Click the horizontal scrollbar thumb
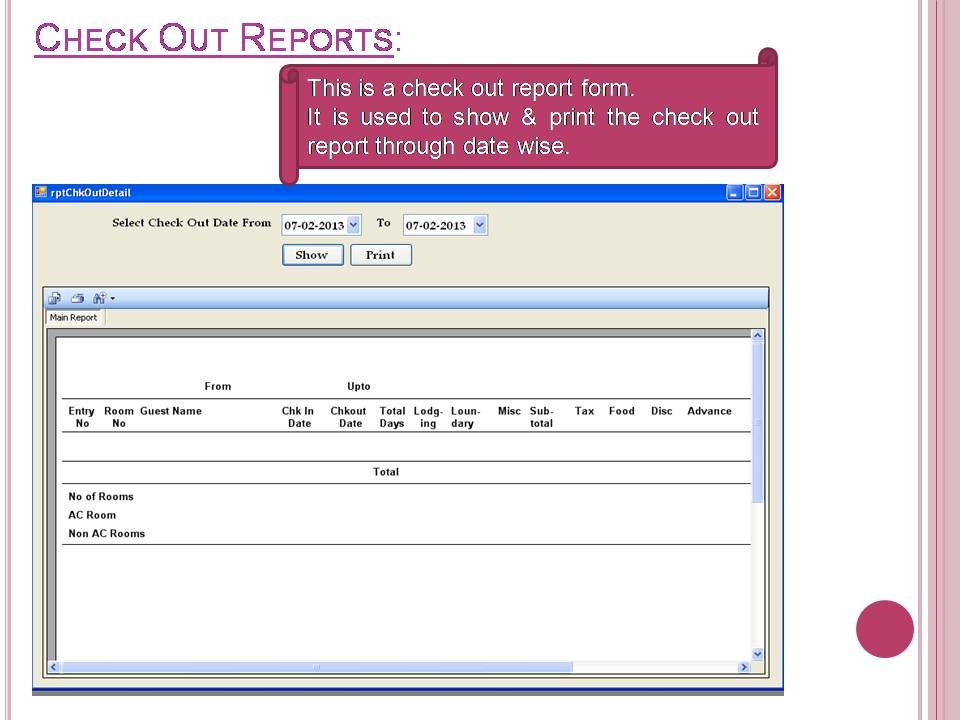Screen dimensions: 960x720 (317, 667)
